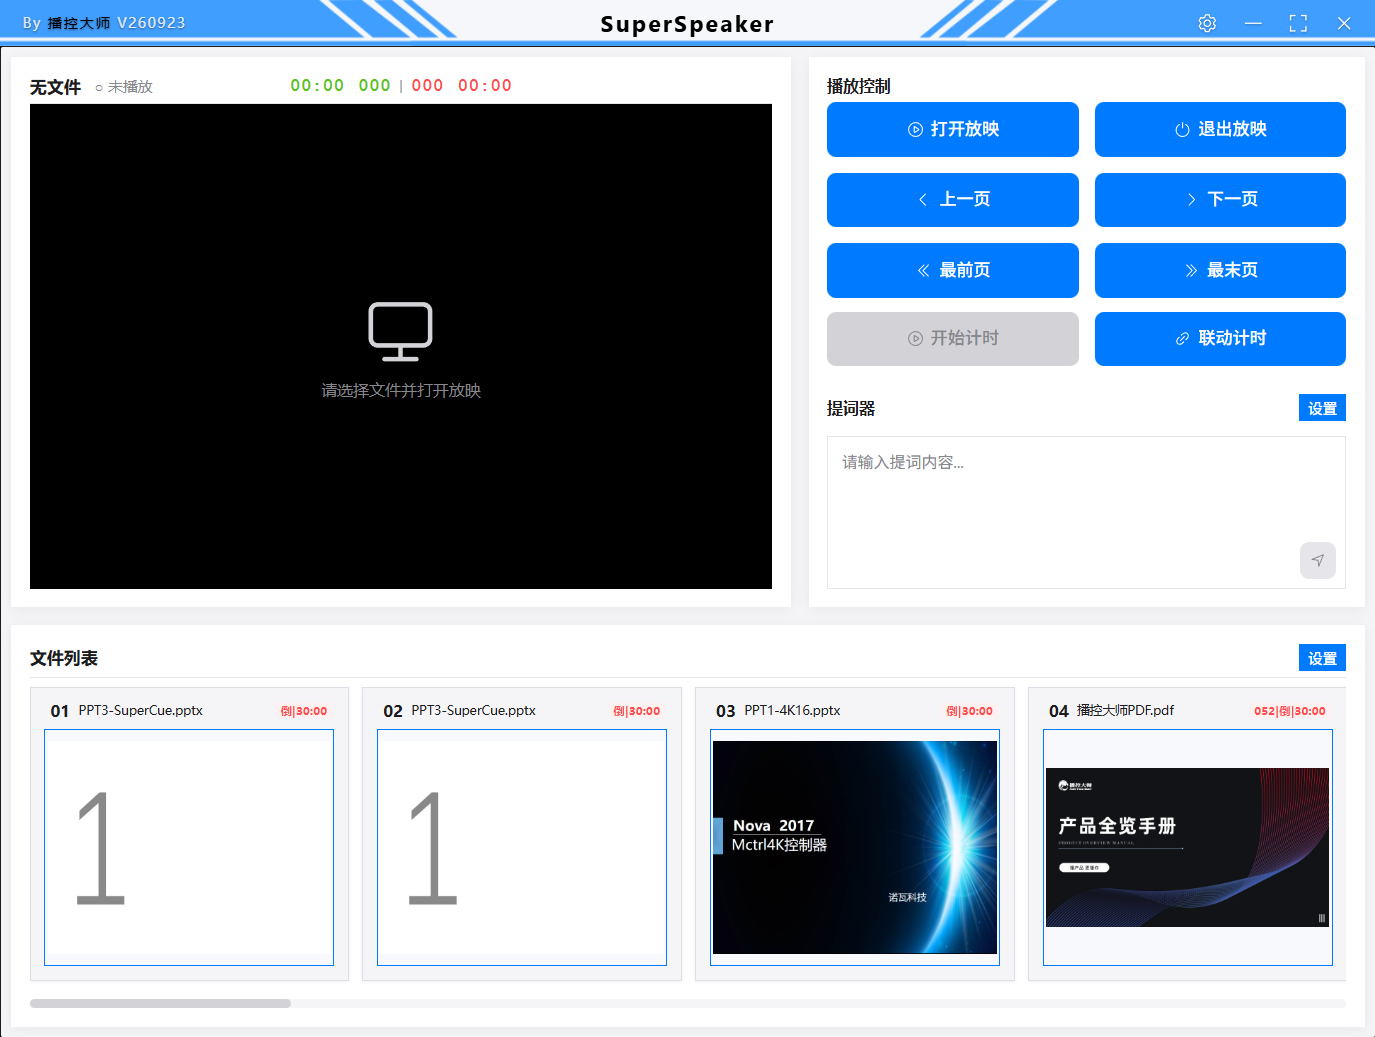This screenshot has width=1375, height=1037.
Task: Click the black preview screen area
Action: (x=401, y=346)
